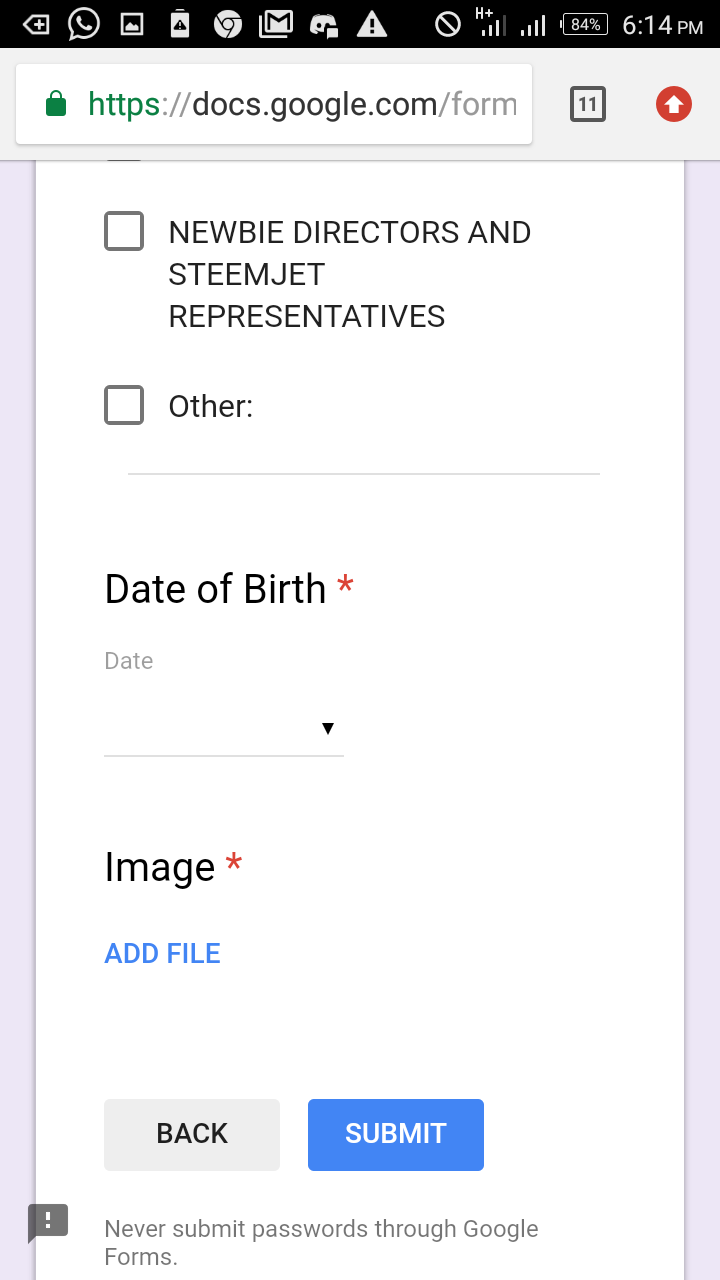
Task: Tick the Other checkbox
Action: [x=124, y=405]
